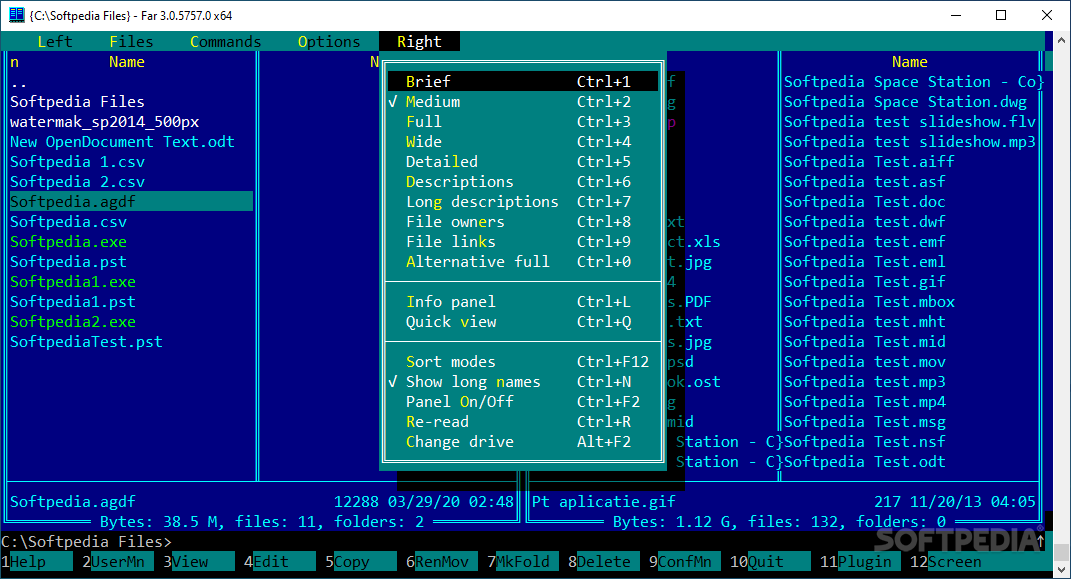Click the Far Manager title bar icon

click(x=17, y=15)
